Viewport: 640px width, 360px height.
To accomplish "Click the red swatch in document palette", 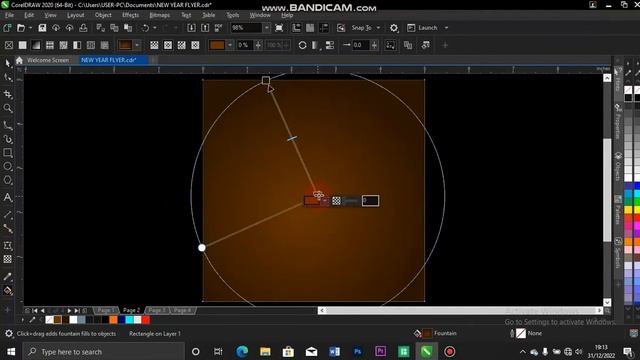I will [145, 320].
